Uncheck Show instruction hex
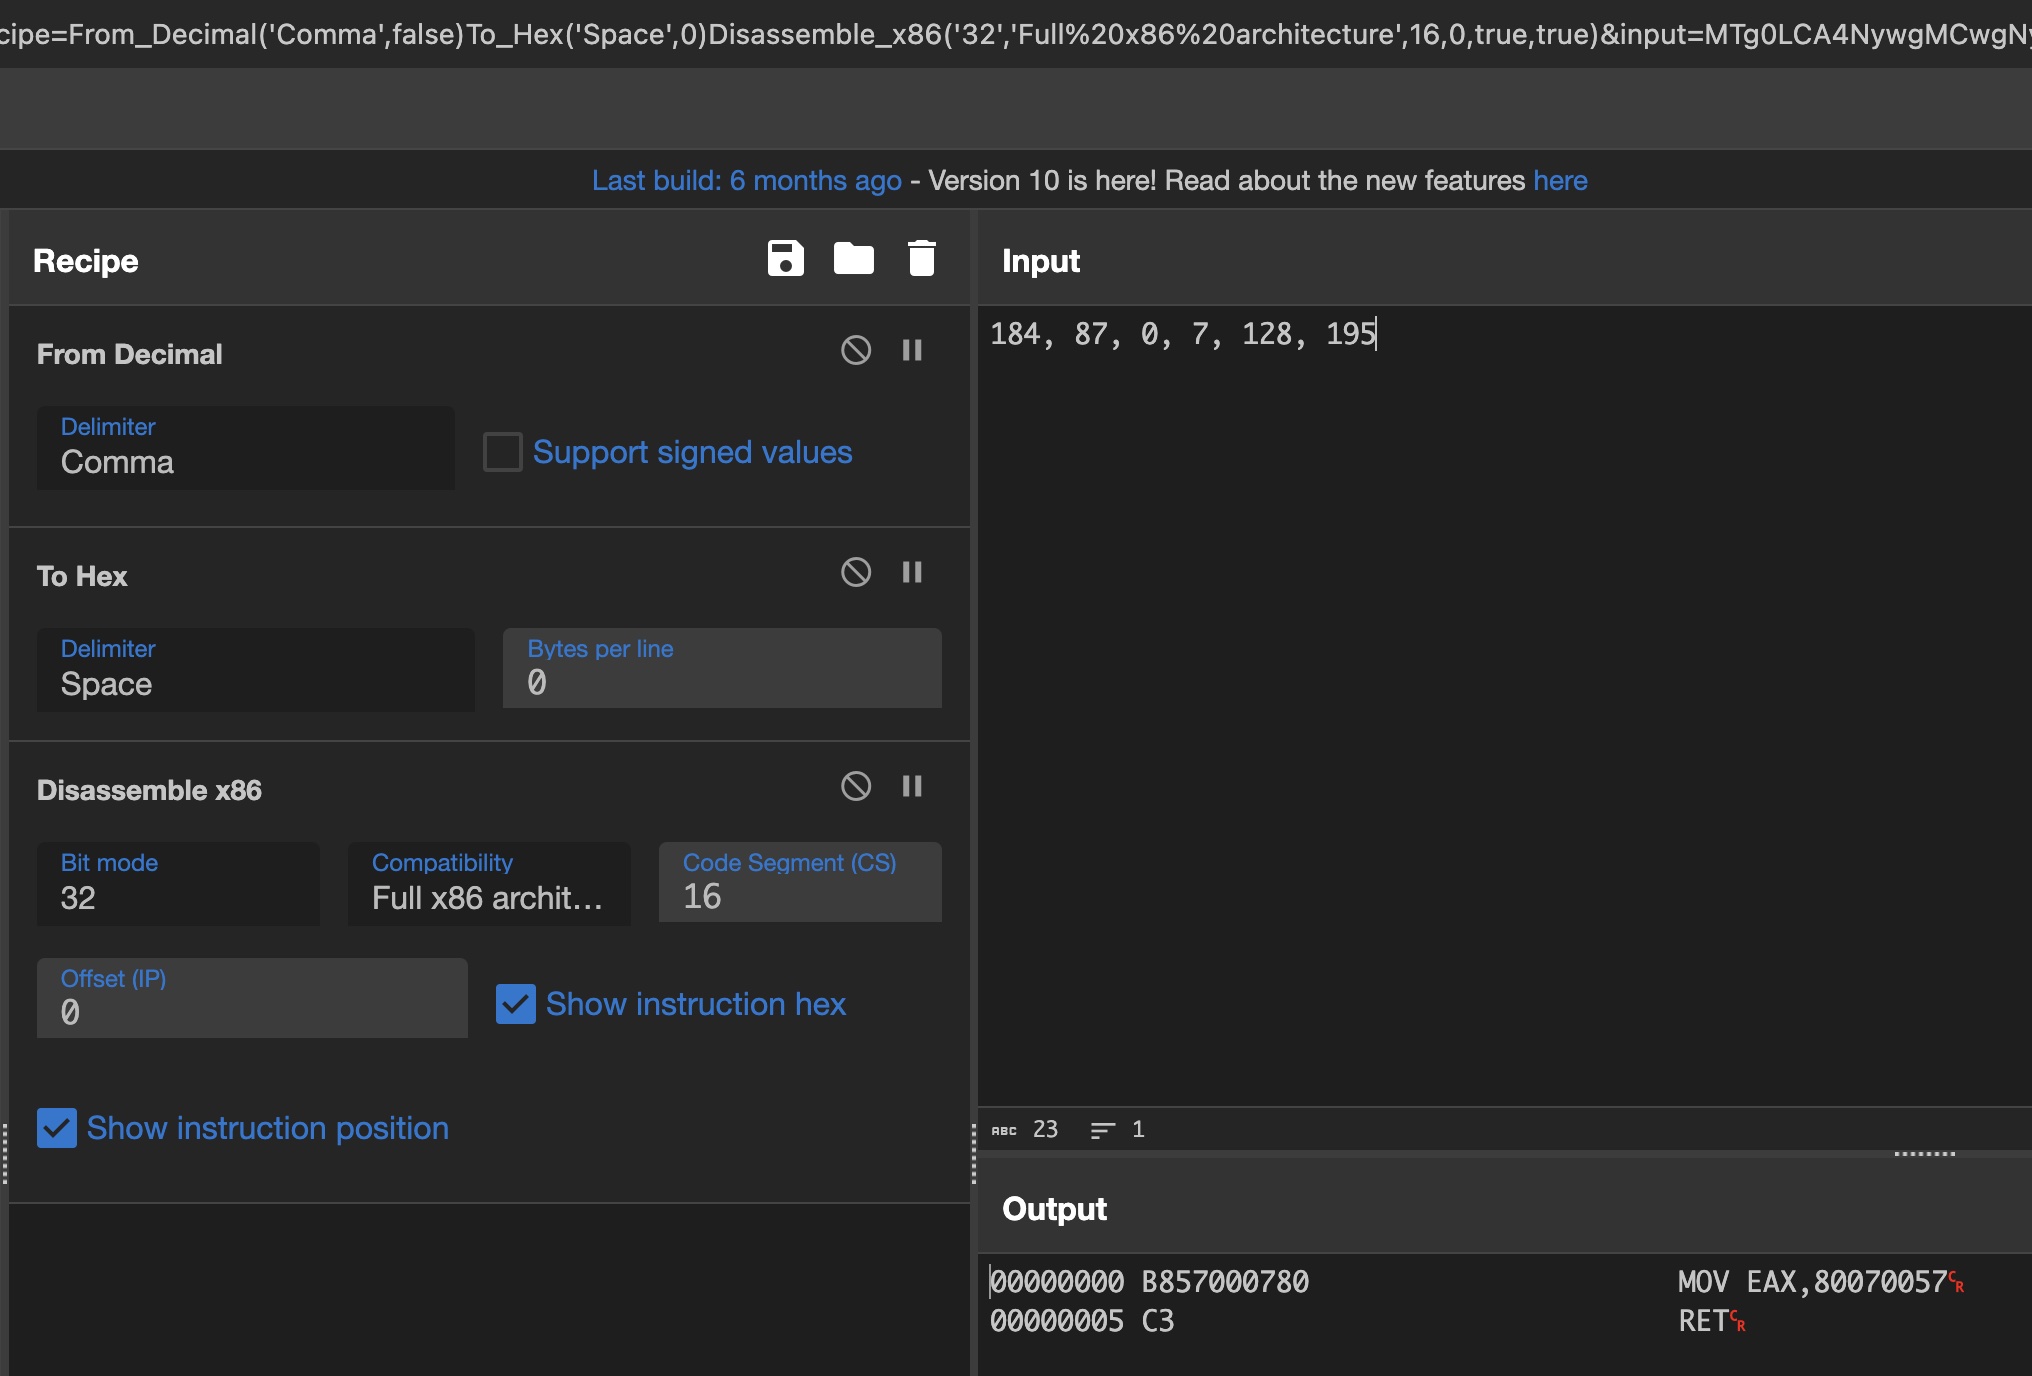 (x=515, y=1004)
